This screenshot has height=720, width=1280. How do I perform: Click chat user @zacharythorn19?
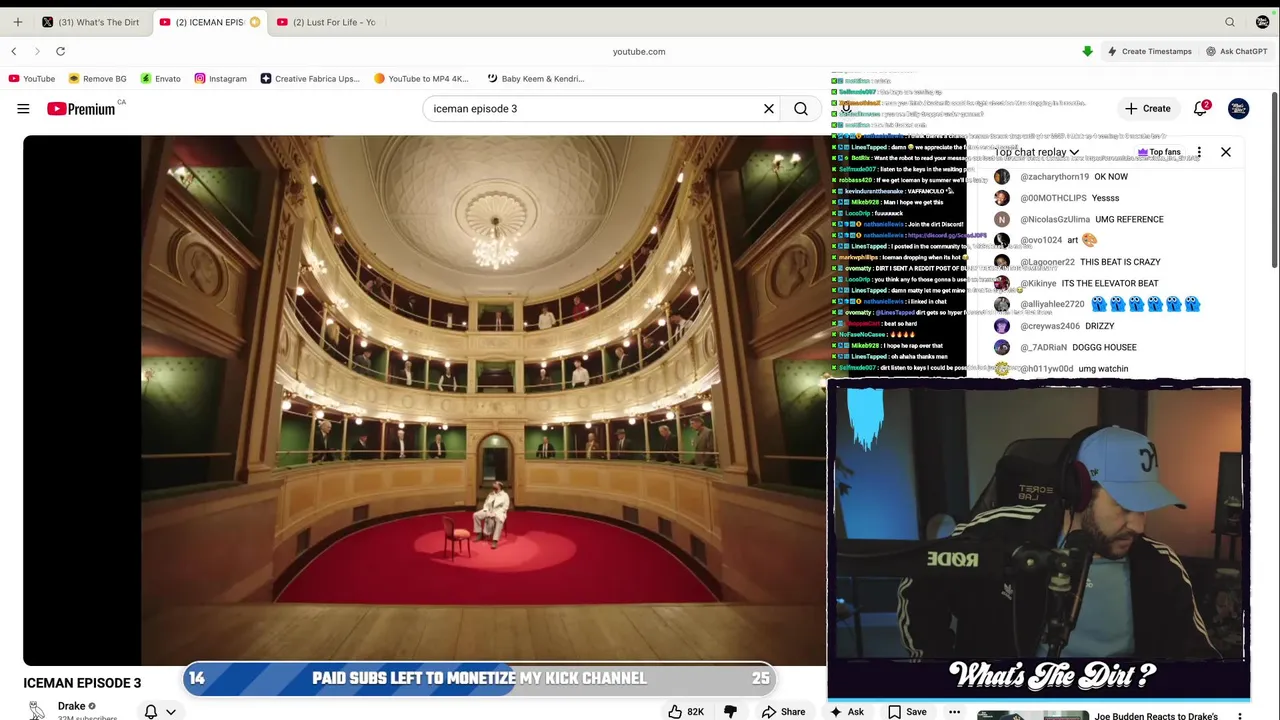click(1054, 177)
